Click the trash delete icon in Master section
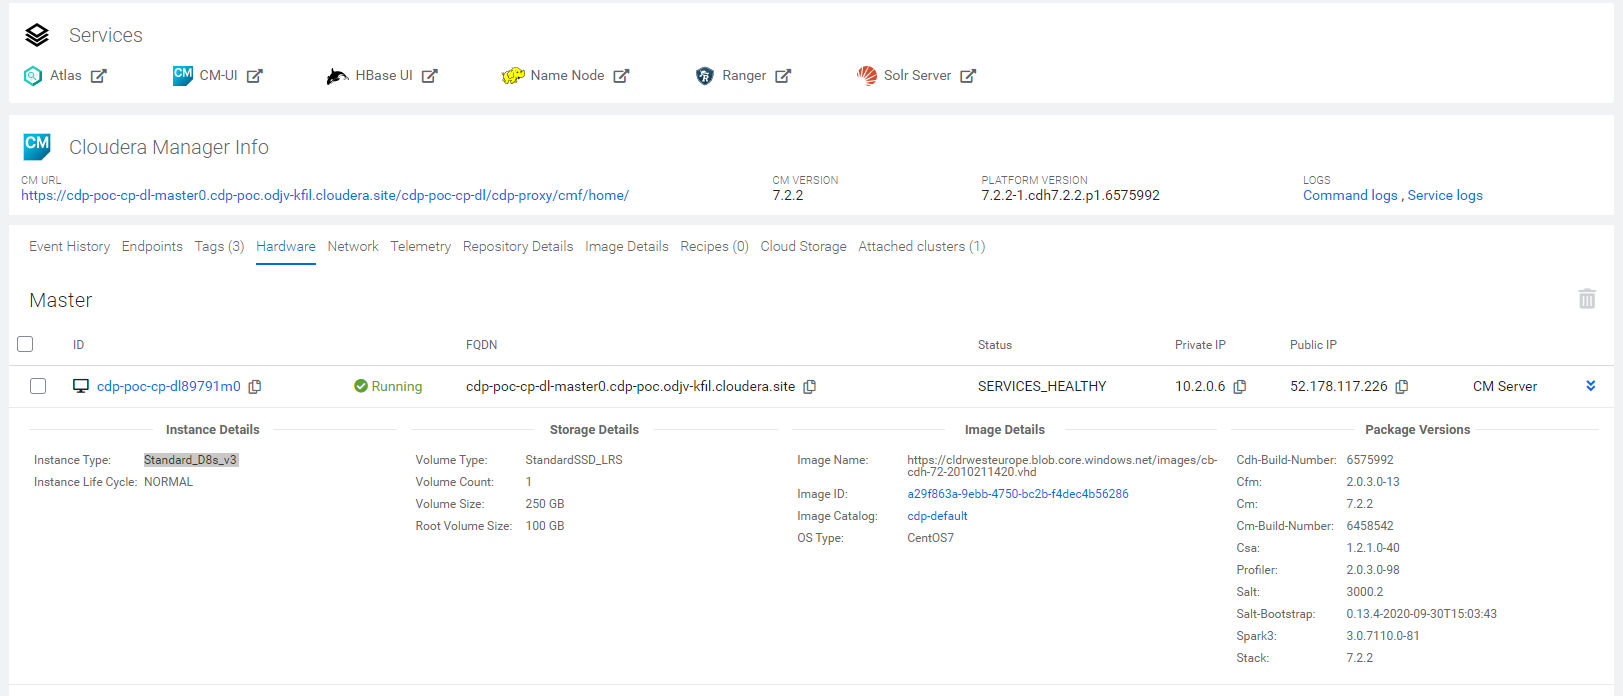Screen dimensions: 1623x696 coord(1587,299)
